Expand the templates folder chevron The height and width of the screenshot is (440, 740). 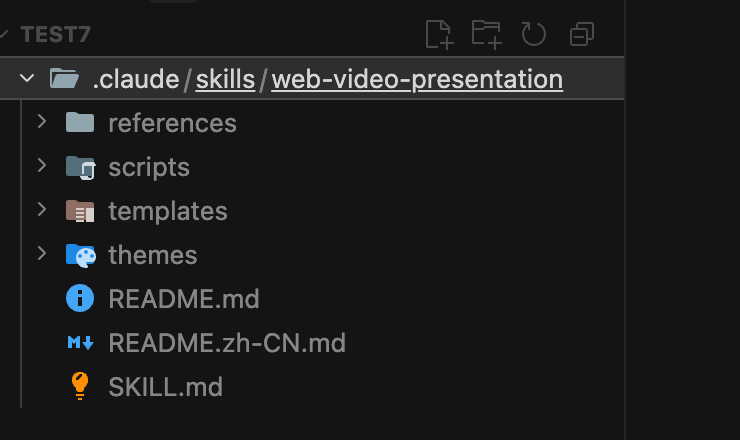click(x=42, y=210)
